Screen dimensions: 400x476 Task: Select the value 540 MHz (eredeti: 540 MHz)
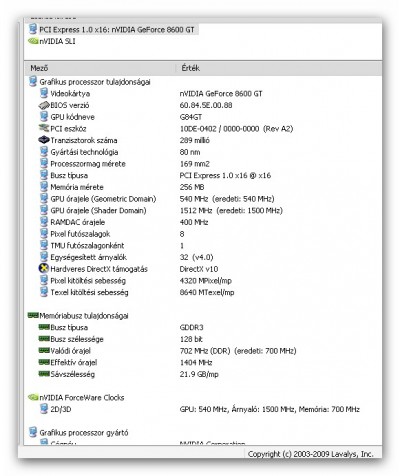pos(227,199)
